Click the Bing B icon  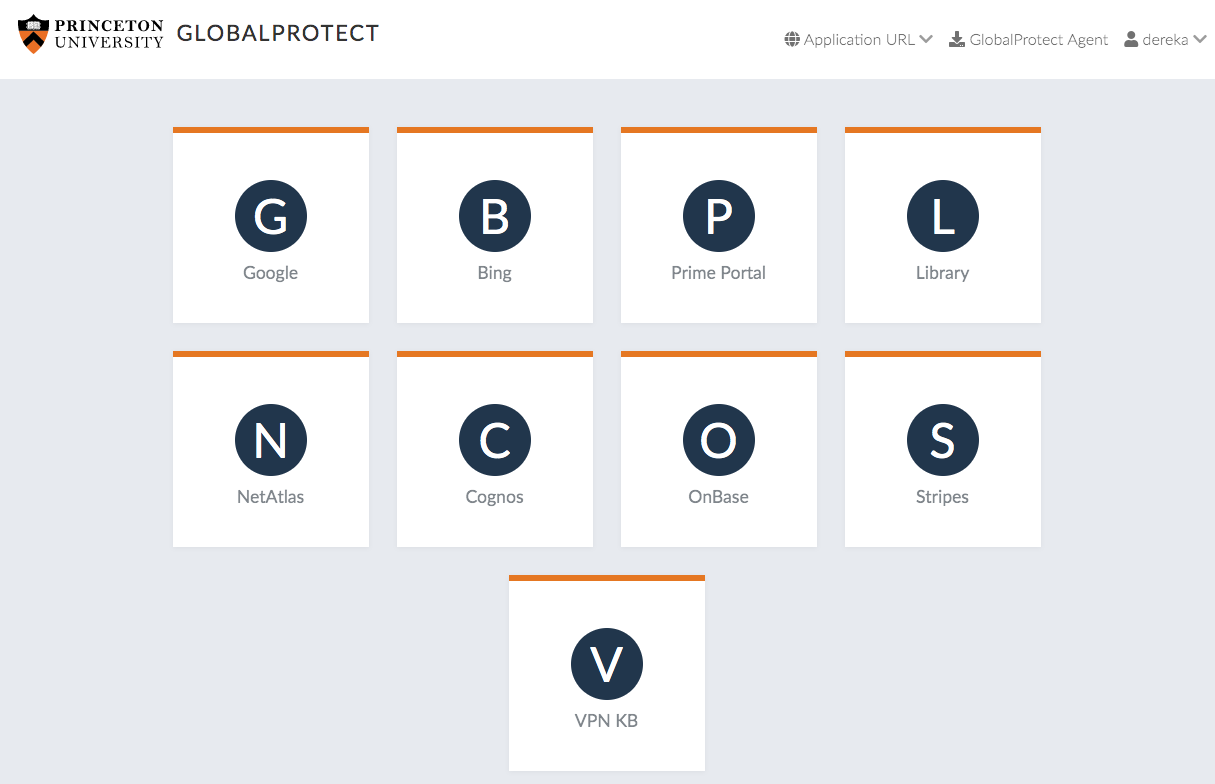[x=494, y=216]
